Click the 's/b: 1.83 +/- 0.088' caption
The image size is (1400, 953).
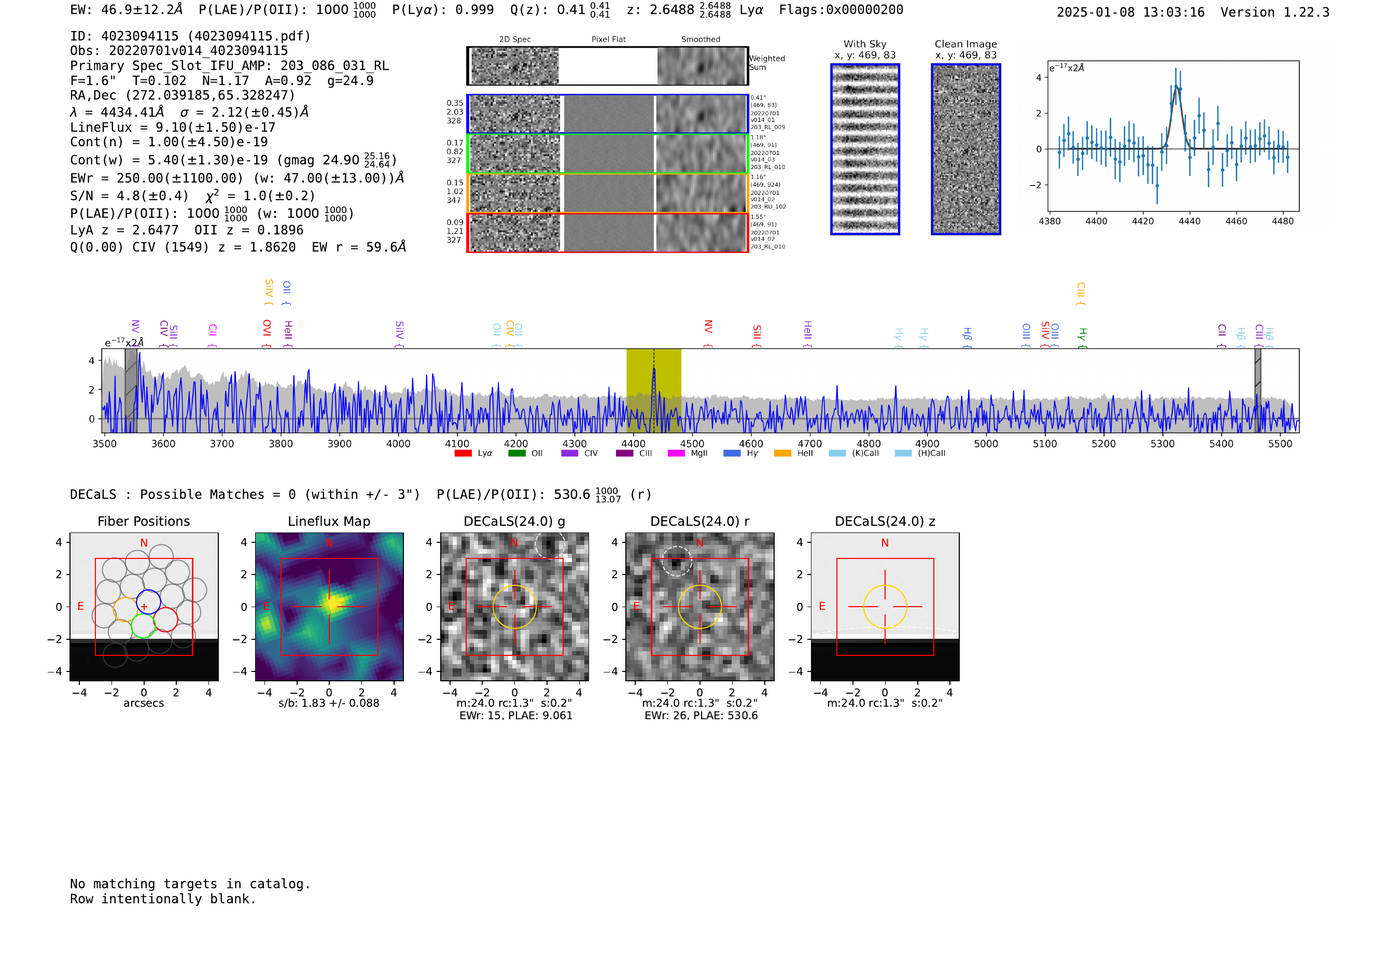[329, 703]
